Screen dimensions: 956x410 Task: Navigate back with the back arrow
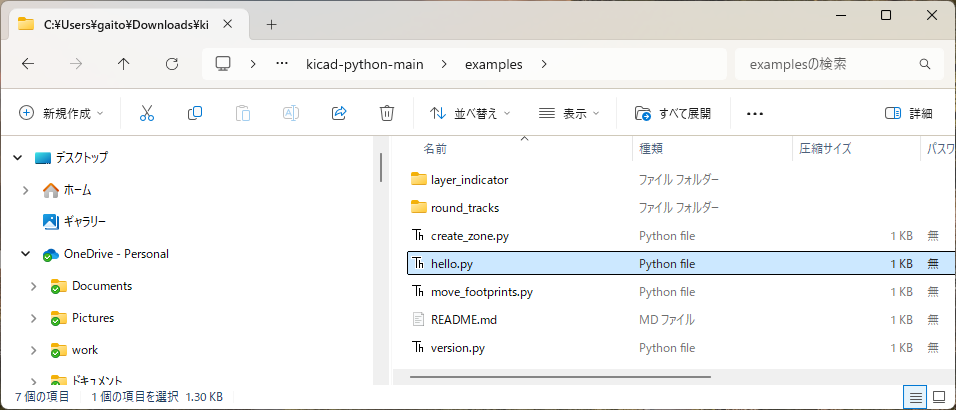pyautogui.click(x=28, y=64)
